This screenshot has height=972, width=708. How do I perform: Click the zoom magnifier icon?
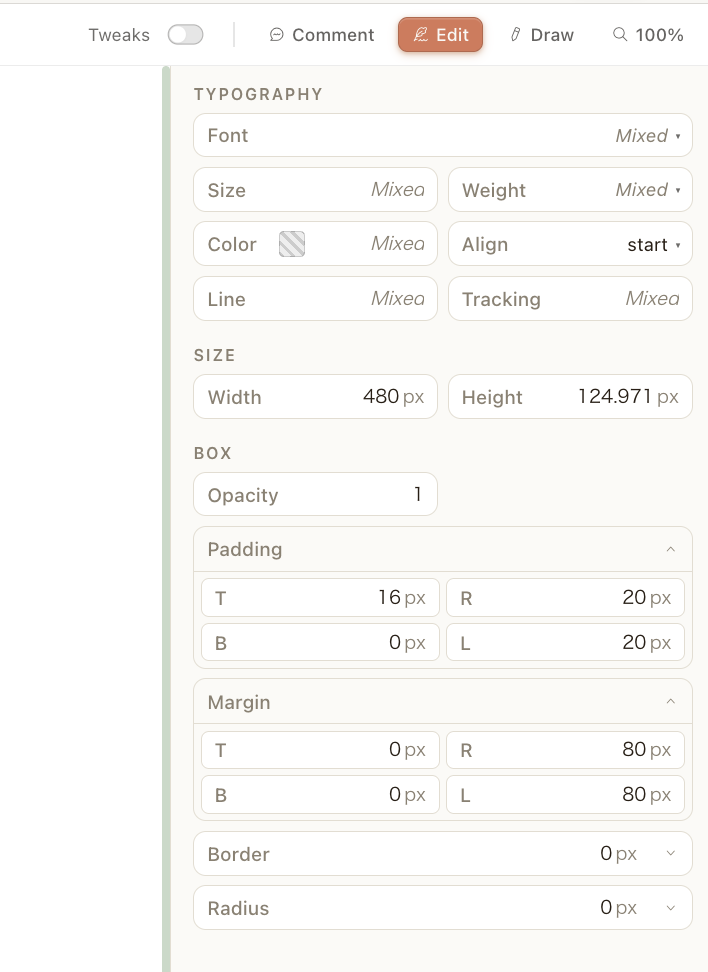(620, 35)
